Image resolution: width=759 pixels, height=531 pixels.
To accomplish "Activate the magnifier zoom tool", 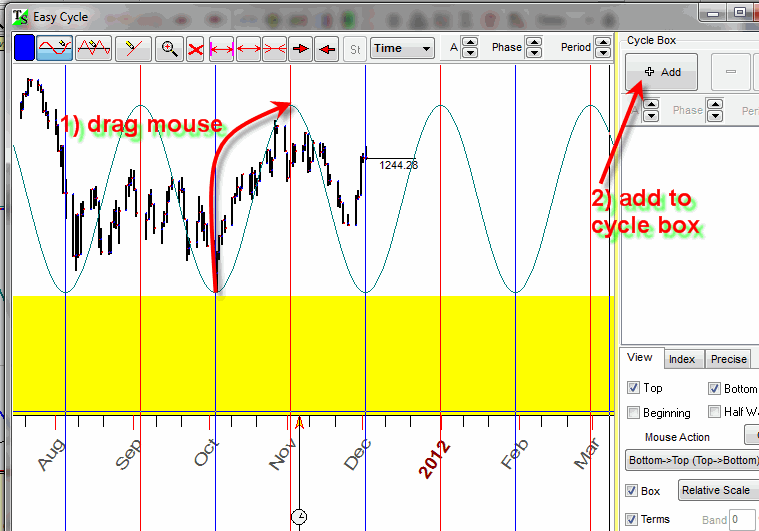I will coord(170,48).
